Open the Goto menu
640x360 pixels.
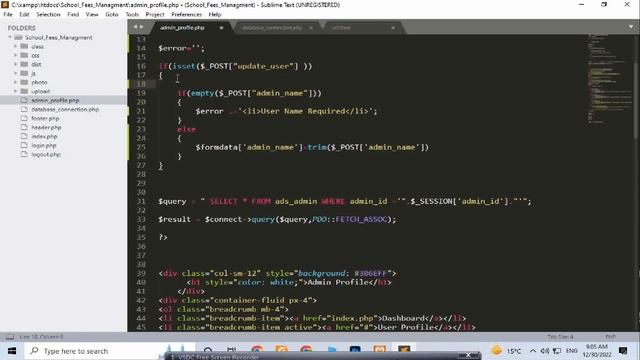tap(111, 14)
